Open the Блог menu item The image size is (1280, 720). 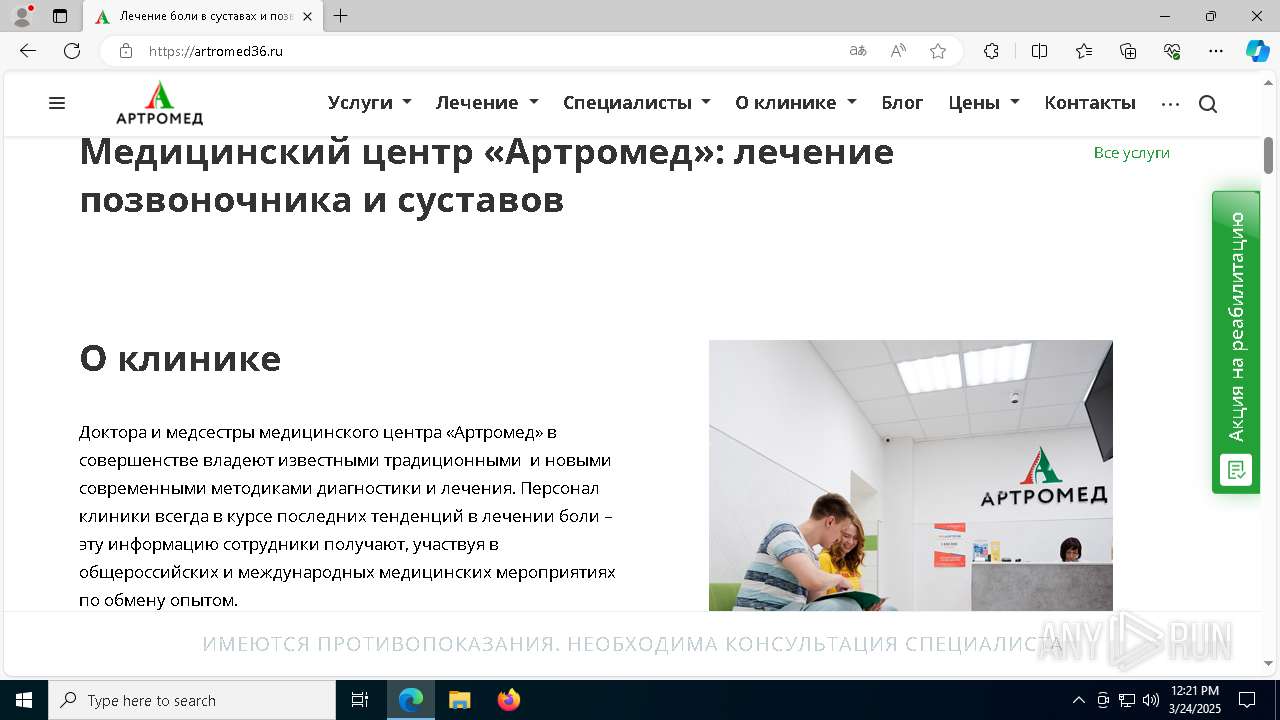click(x=902, y=102)
